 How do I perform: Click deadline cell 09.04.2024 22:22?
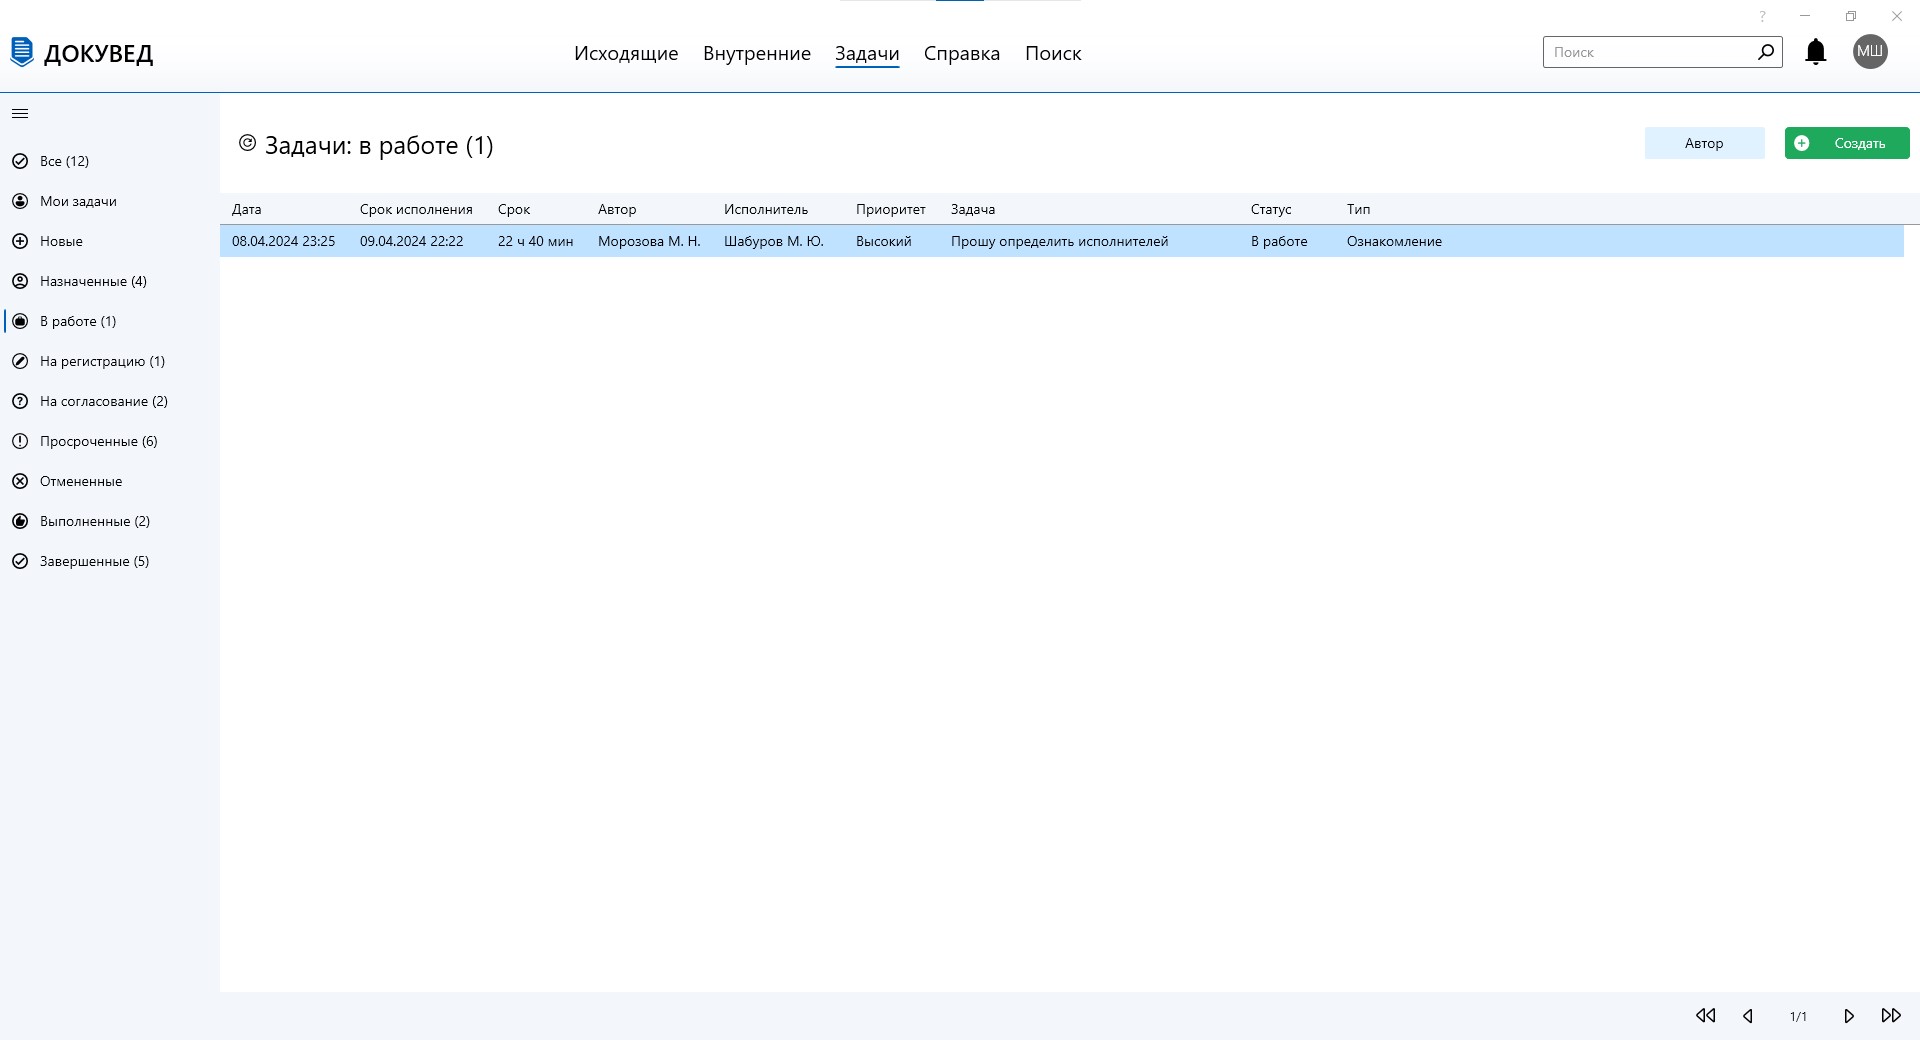pyautogui.click(x=411, y=241)
